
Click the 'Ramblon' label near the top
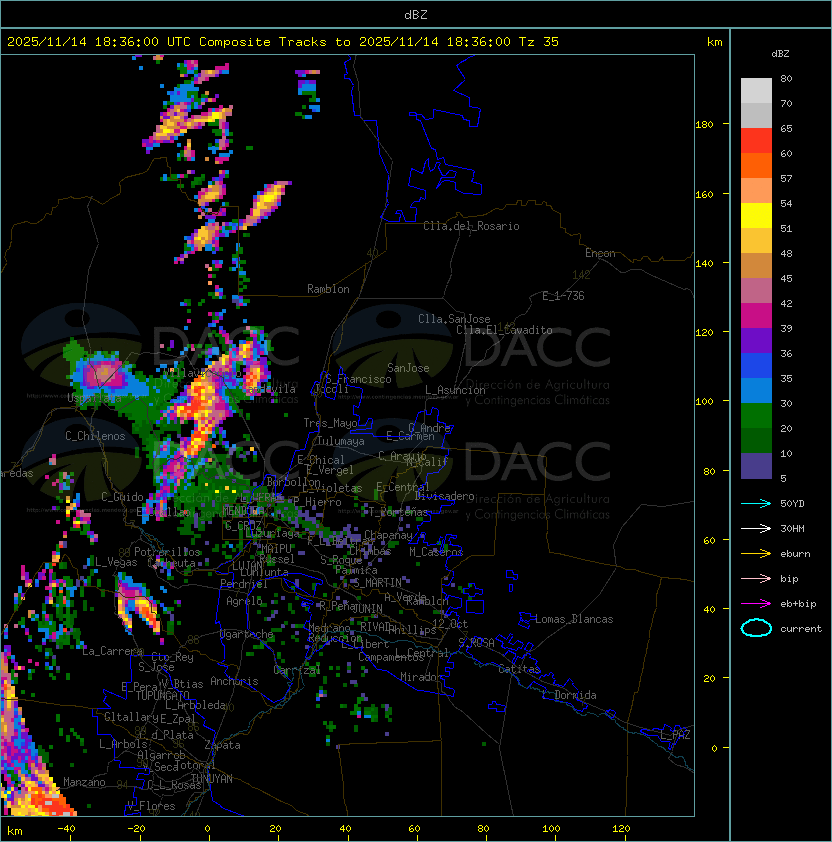coord(328,289)
